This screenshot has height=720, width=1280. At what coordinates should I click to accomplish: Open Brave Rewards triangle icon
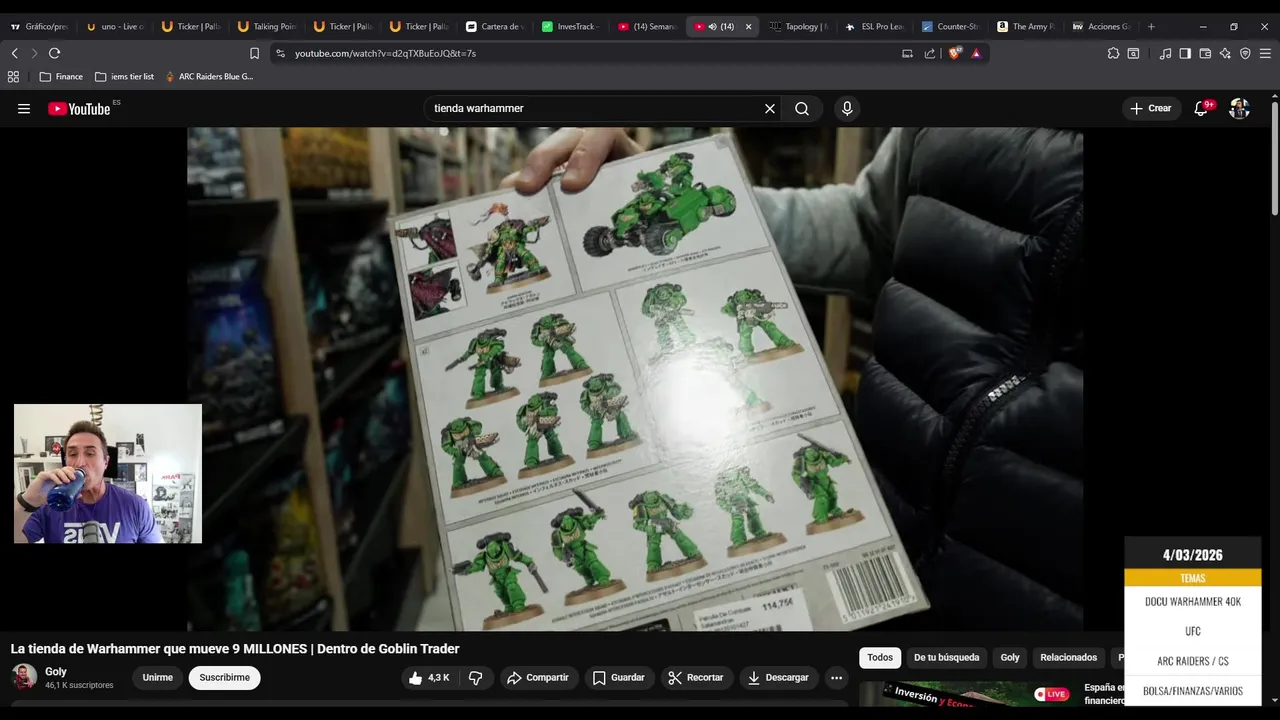click(976, 53)
